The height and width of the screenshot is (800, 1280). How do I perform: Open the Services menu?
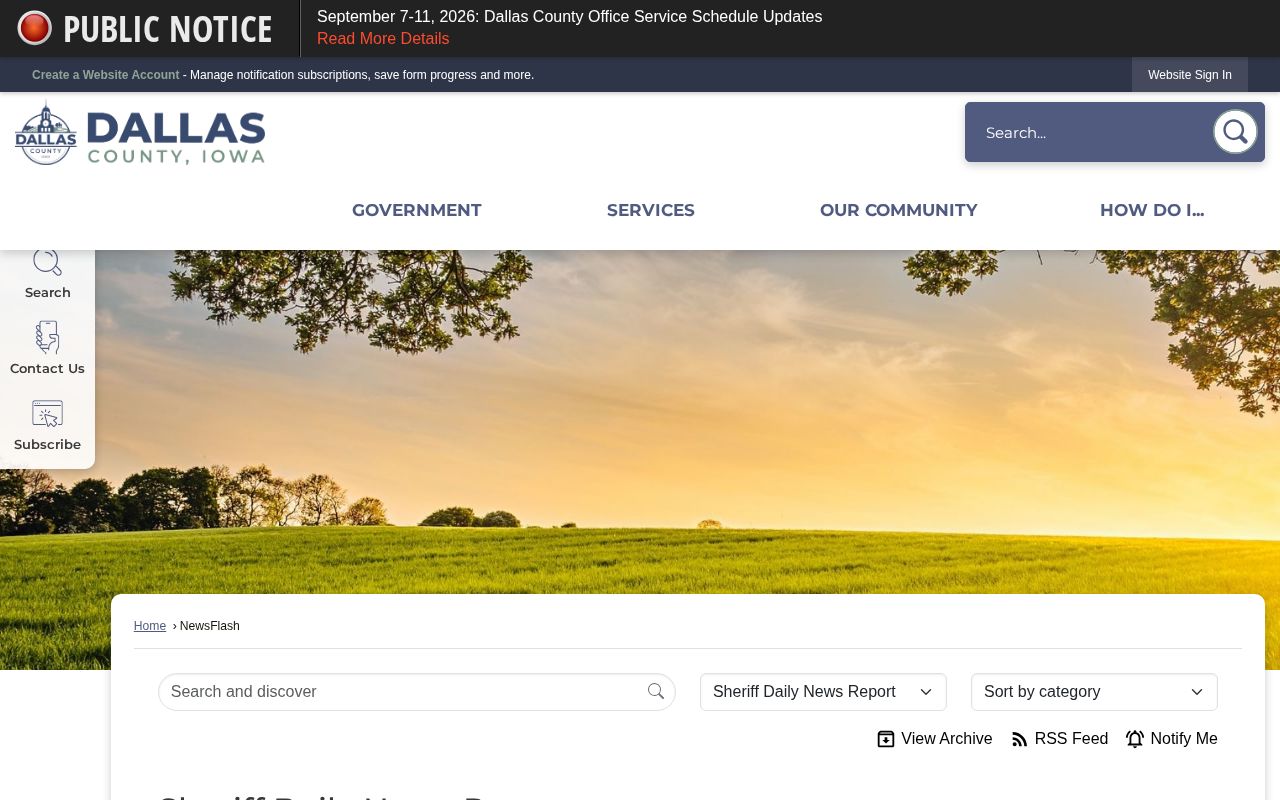(x=651, y=210)
